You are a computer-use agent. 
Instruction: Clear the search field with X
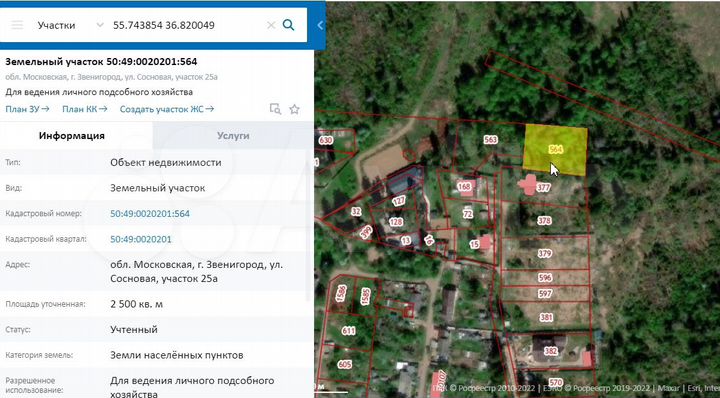pos(271,25)
